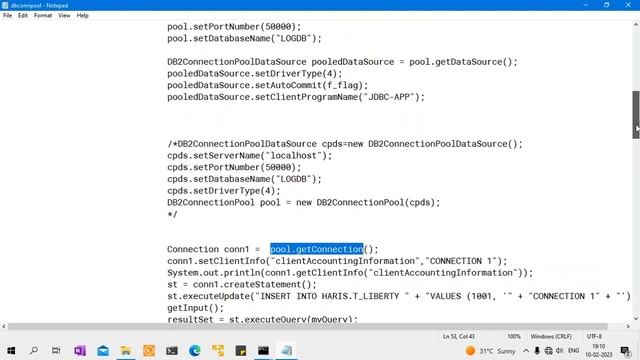Click the pool.setPortNumber(50000) line
This screenshot has height=360, width=640.
click(234, 27)
